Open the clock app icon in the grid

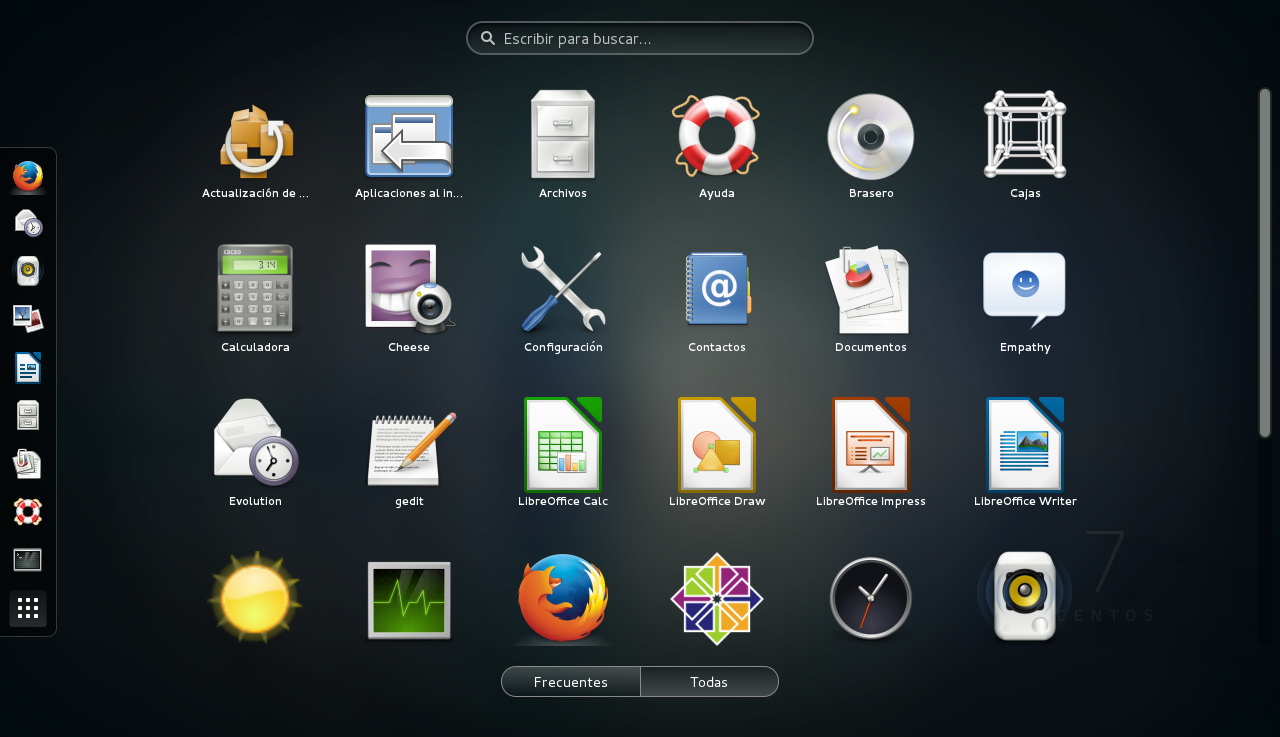click(x=871, y=598)
